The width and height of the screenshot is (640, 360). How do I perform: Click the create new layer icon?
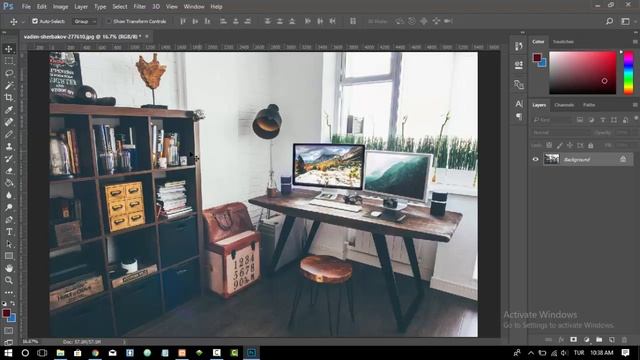point(611,340)
